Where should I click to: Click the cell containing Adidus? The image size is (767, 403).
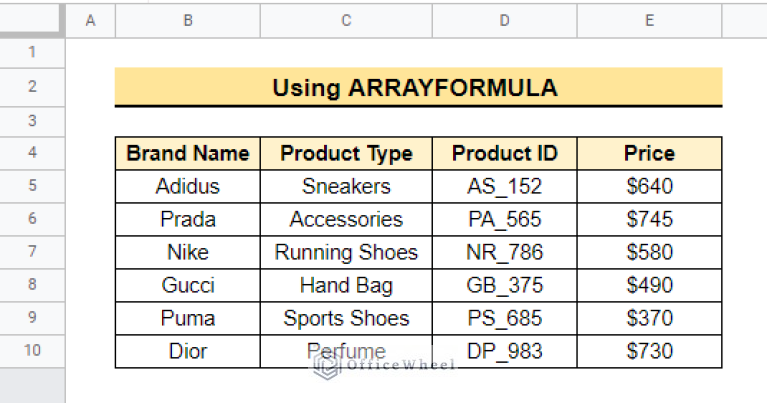pos(188,186)
